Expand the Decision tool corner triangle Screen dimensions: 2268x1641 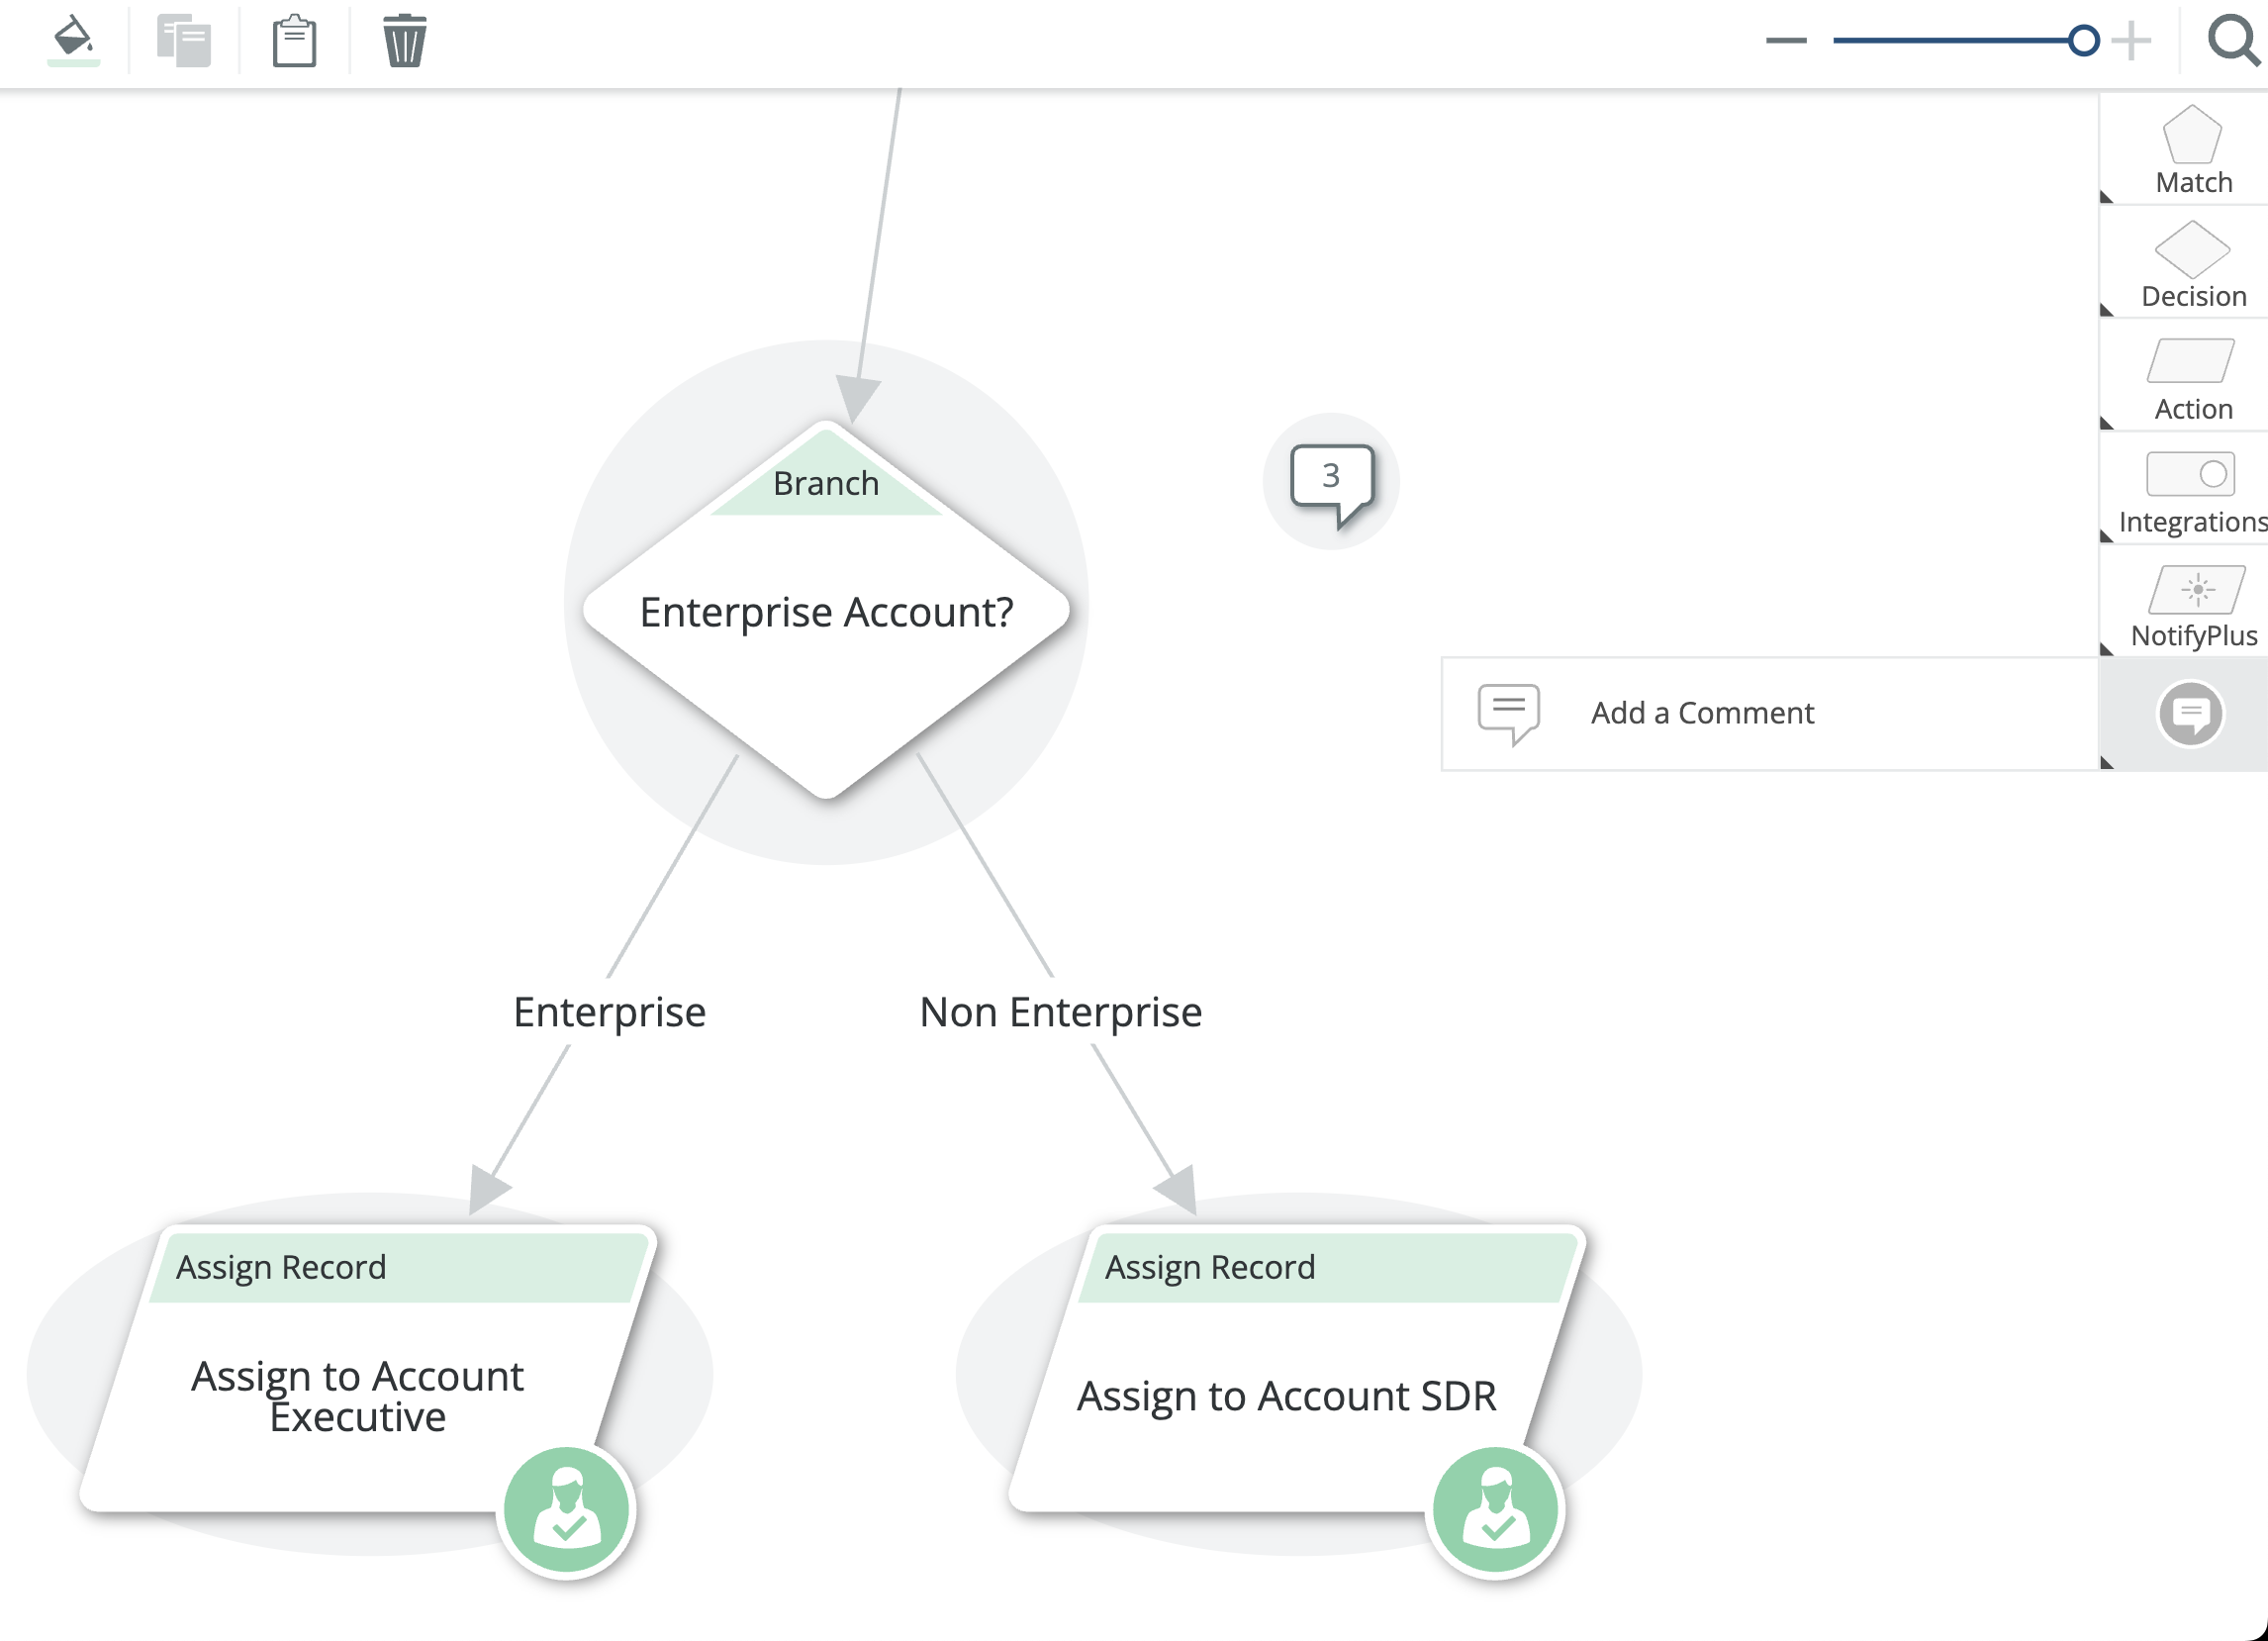point(2107,310)
